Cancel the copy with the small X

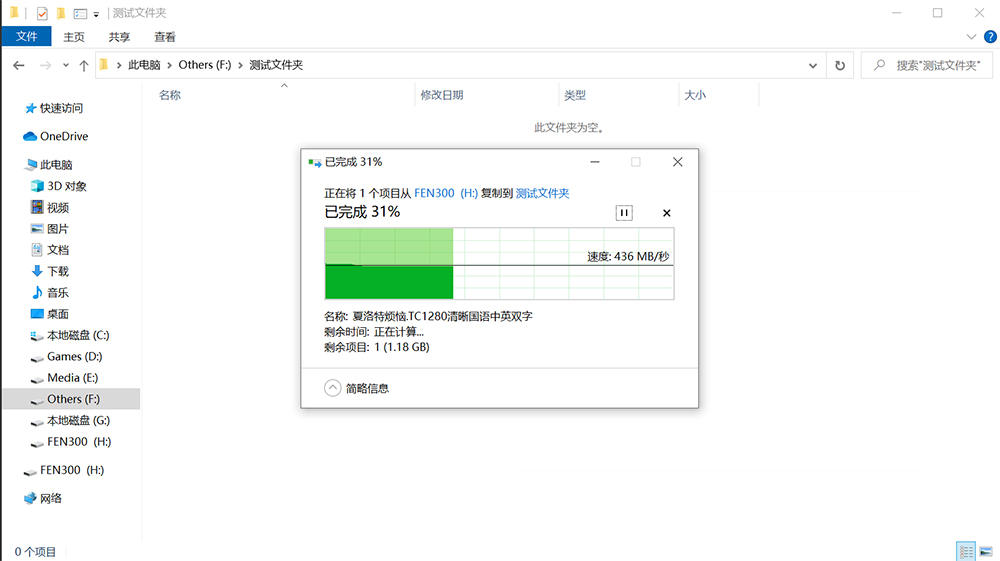point(666,213)
